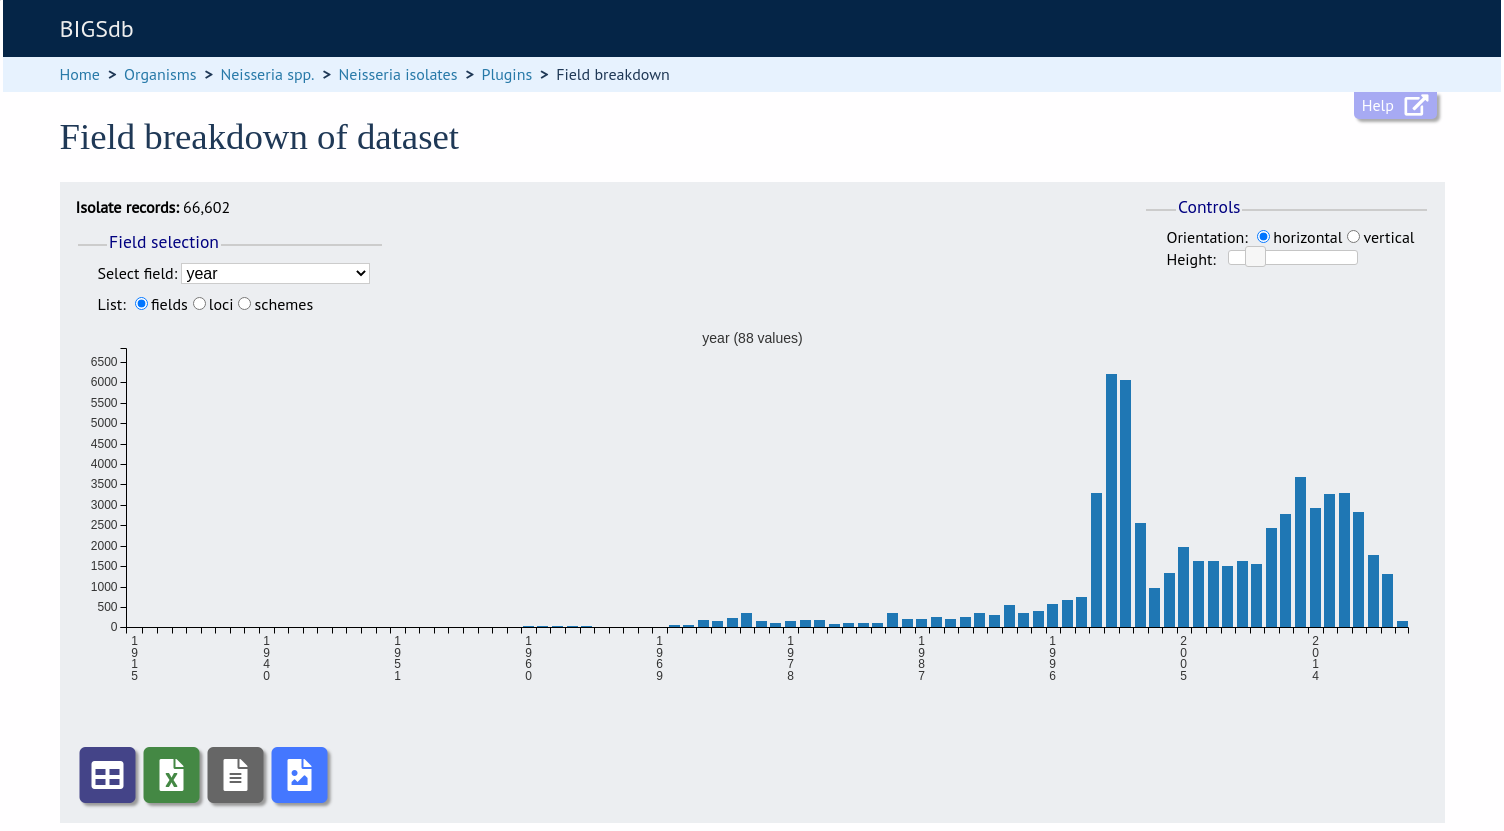Click the tallest bar in the year chart

click(1111, 500)
